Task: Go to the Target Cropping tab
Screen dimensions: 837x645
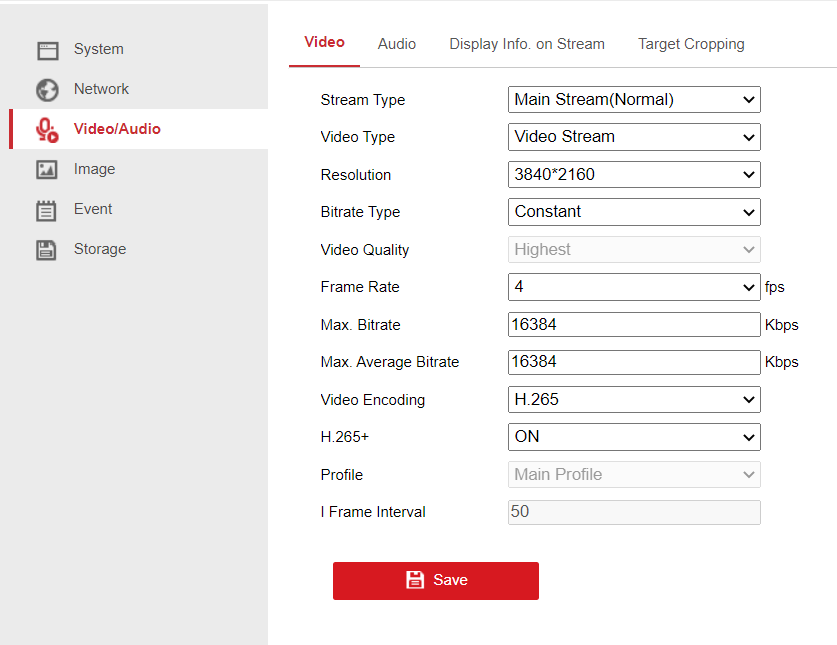Action: (691, 44)
